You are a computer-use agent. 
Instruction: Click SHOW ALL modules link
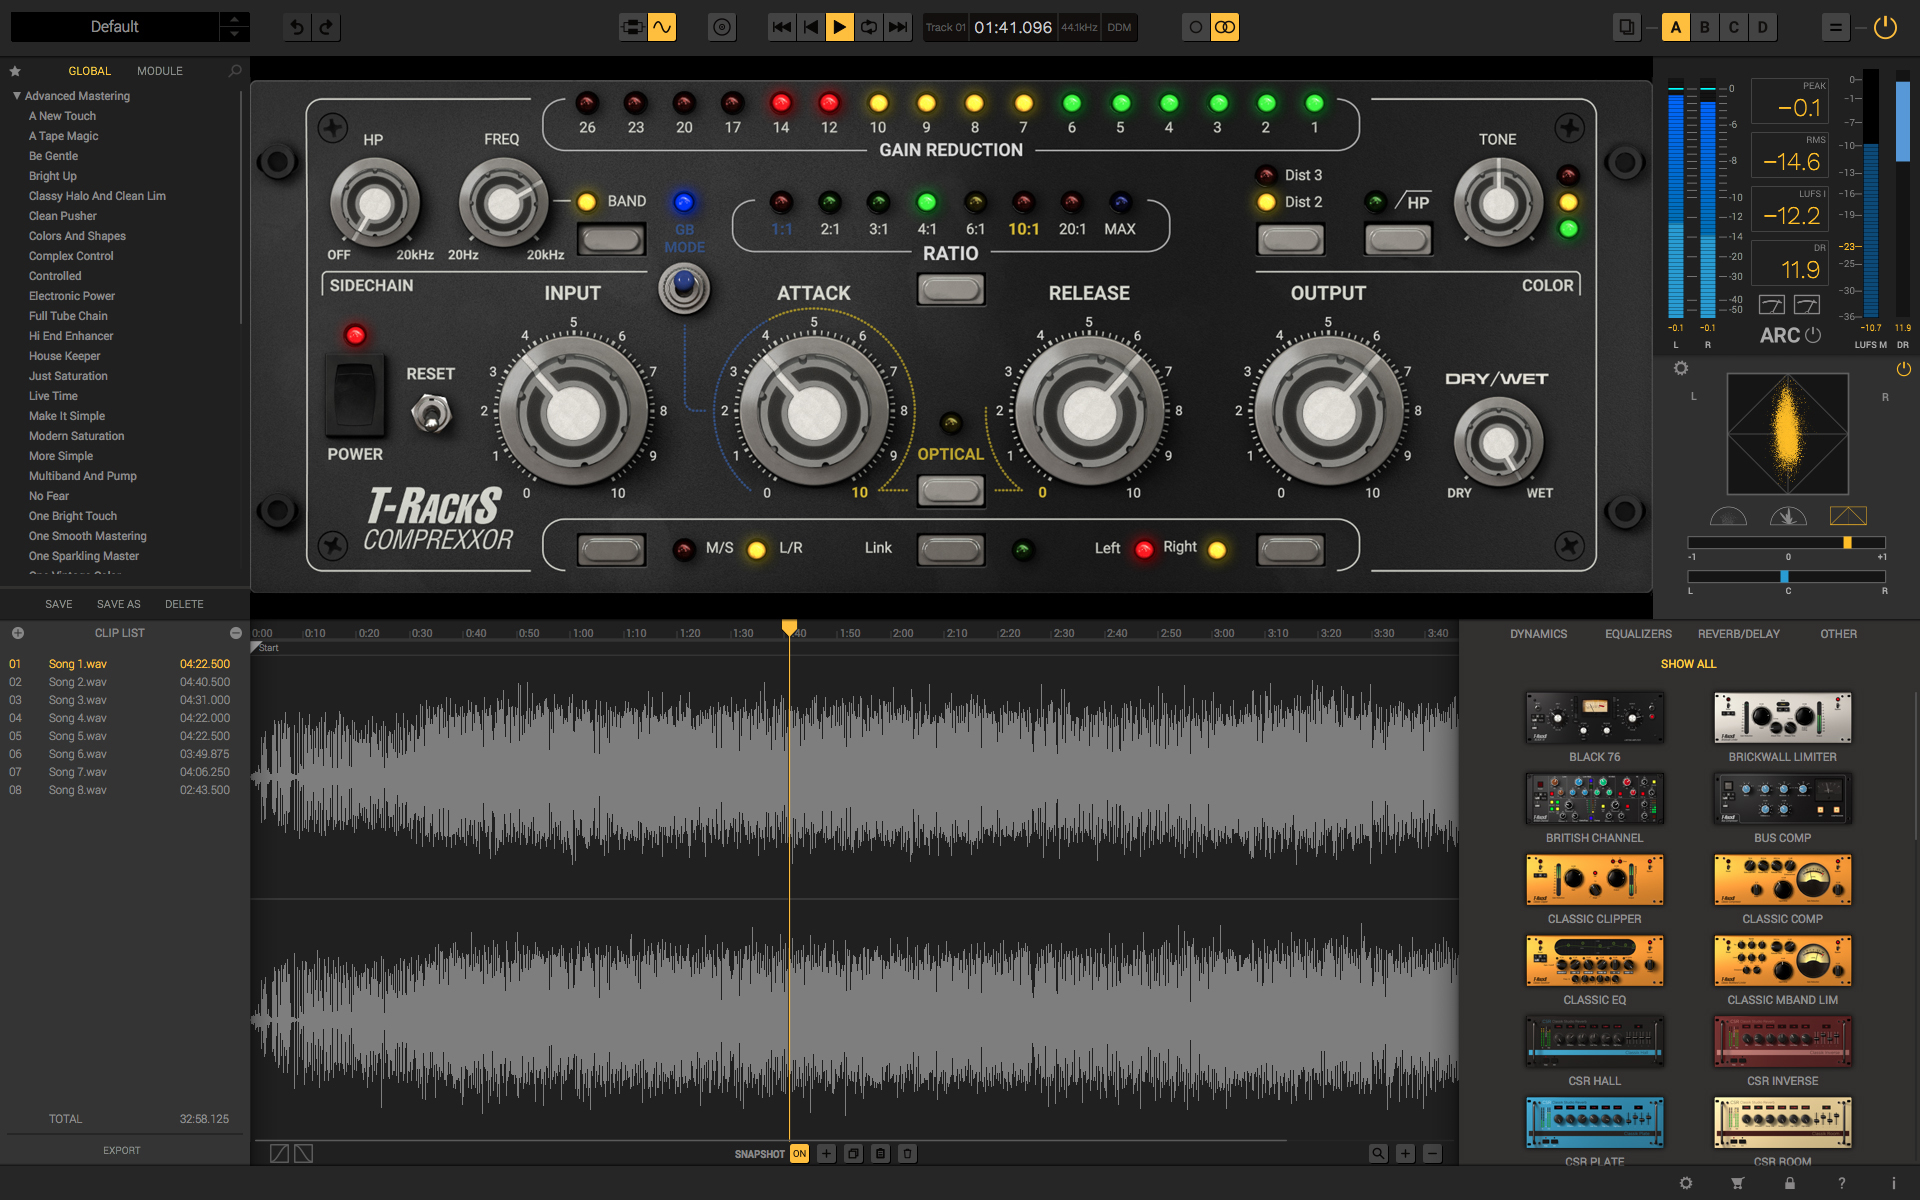pos(1688,664)
